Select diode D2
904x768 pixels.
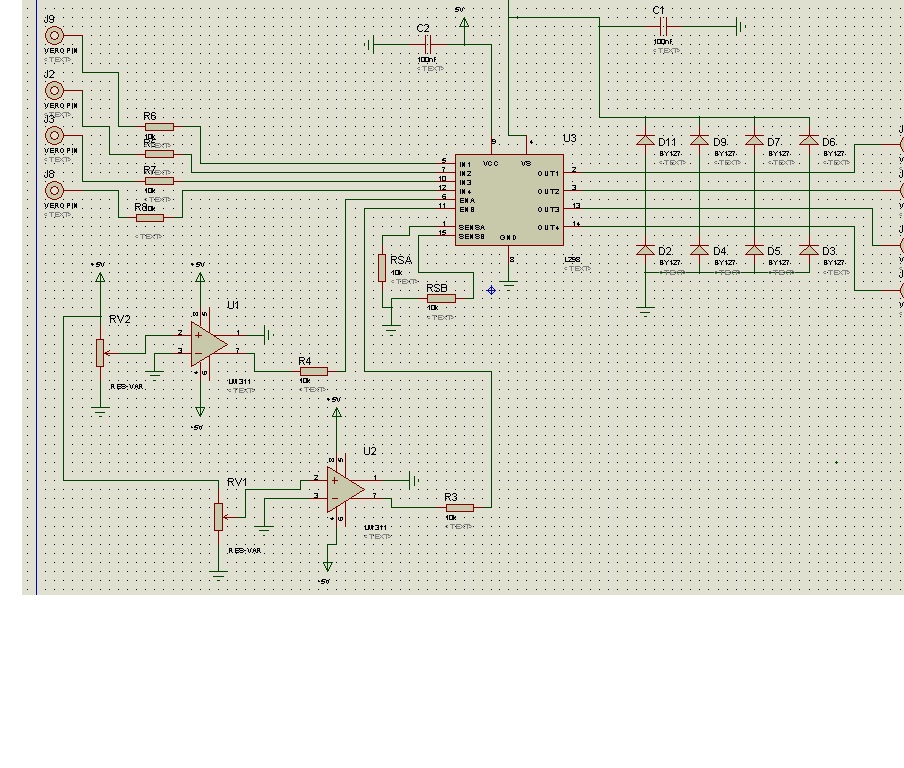tap(645, 250)
